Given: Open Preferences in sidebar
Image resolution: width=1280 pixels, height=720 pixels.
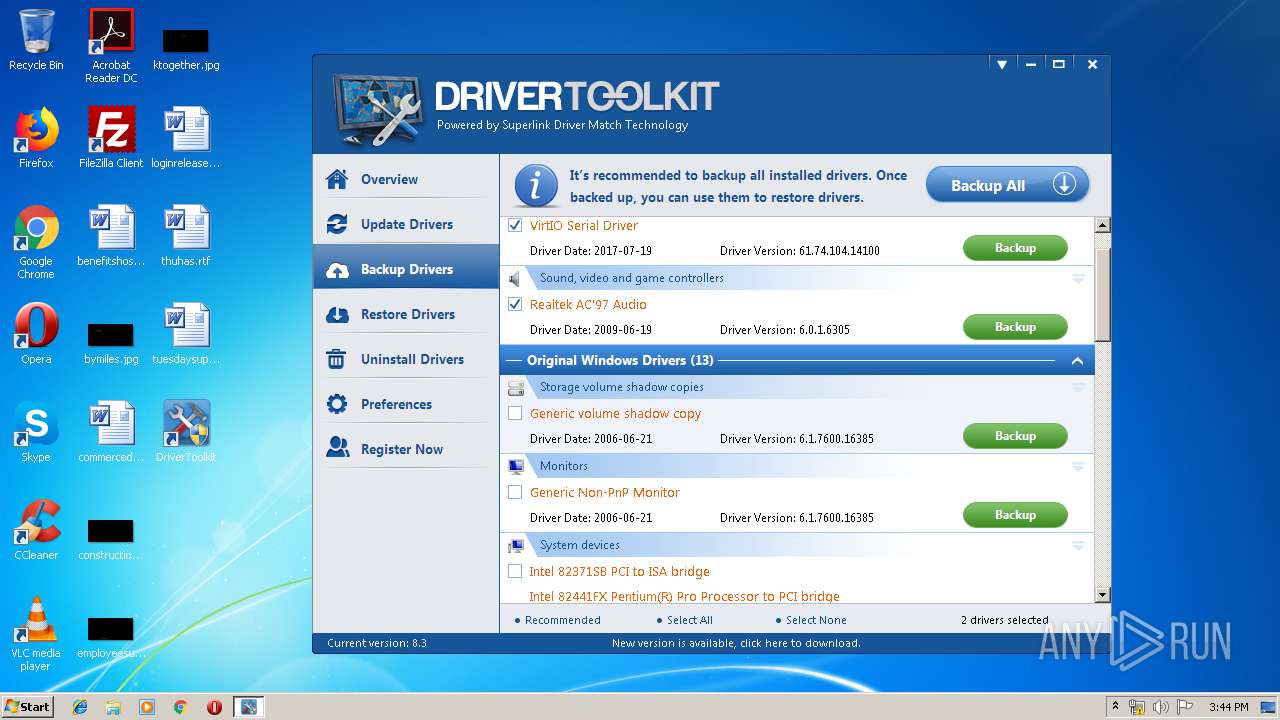Looking at the screenshot, I should [x=406, y=404].
